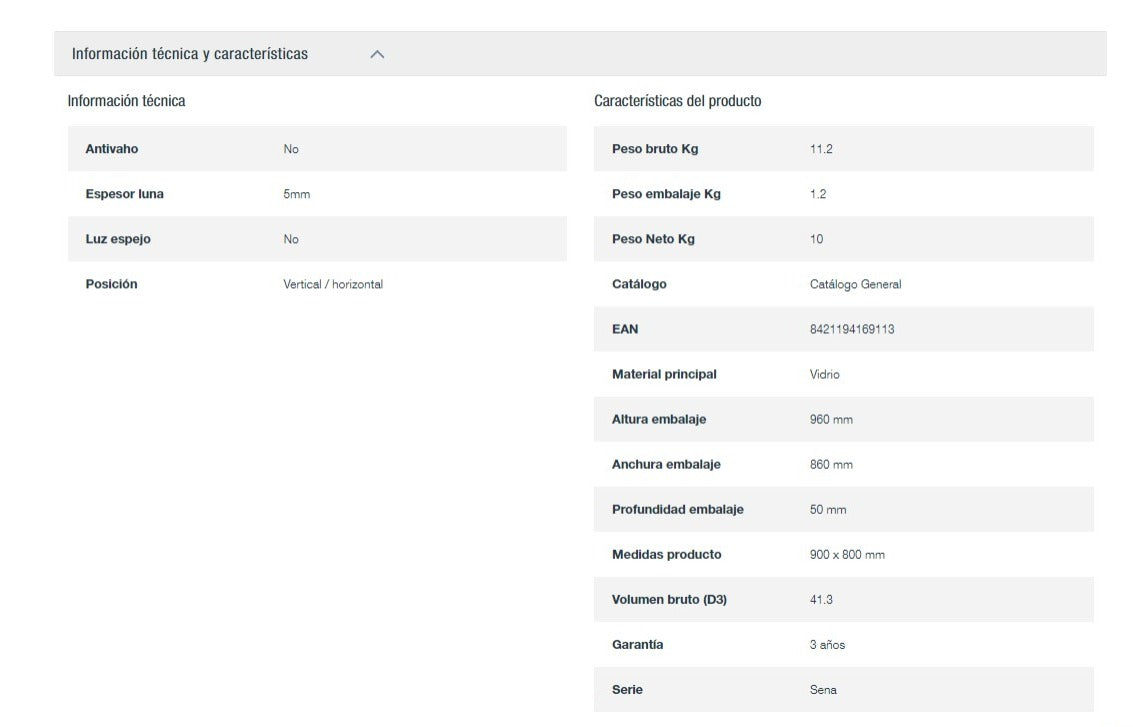Image resolution: width=1133 pixels, height=727 pixels.
Task: Click the 'Anchura embalaje' label
Action: point(666,464)
